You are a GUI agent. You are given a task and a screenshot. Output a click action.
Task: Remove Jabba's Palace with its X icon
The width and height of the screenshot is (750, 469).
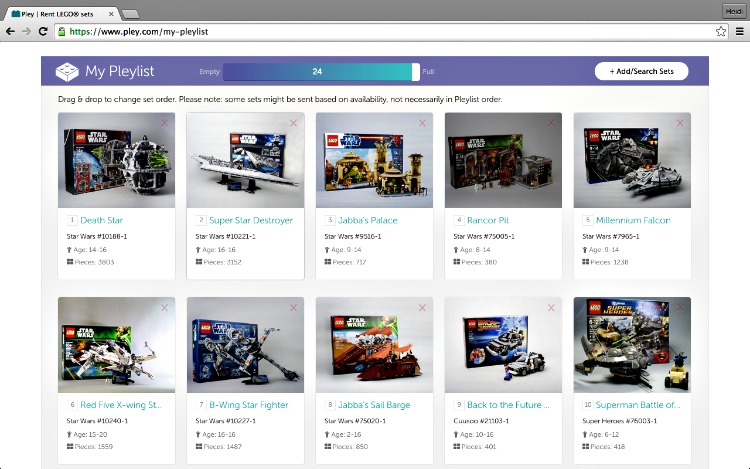point(422,123)
